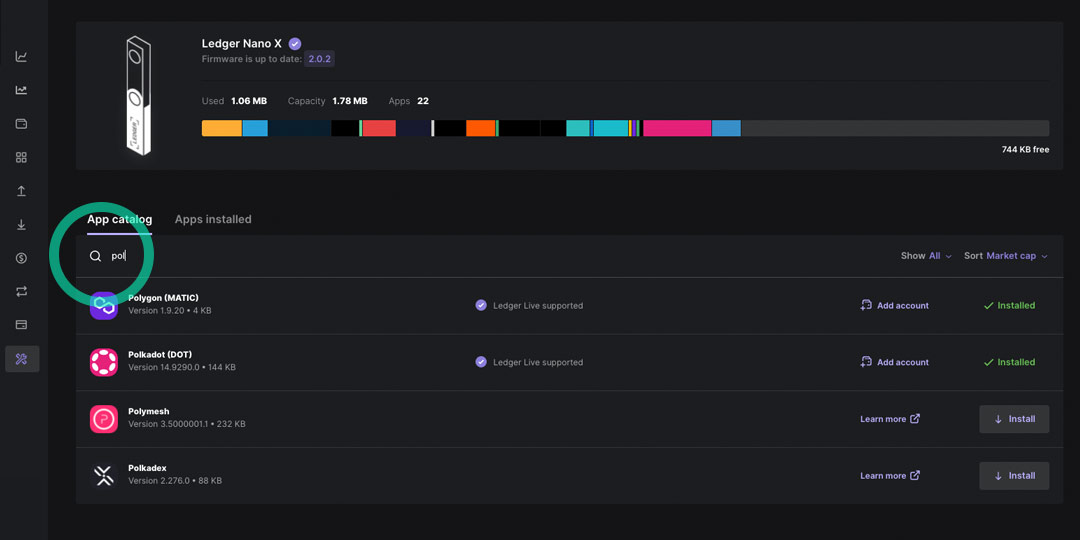Screen dimensions: 1080x540
Task: Open the Market trending chart sidebar icon
Action: (x=21, y=90)
